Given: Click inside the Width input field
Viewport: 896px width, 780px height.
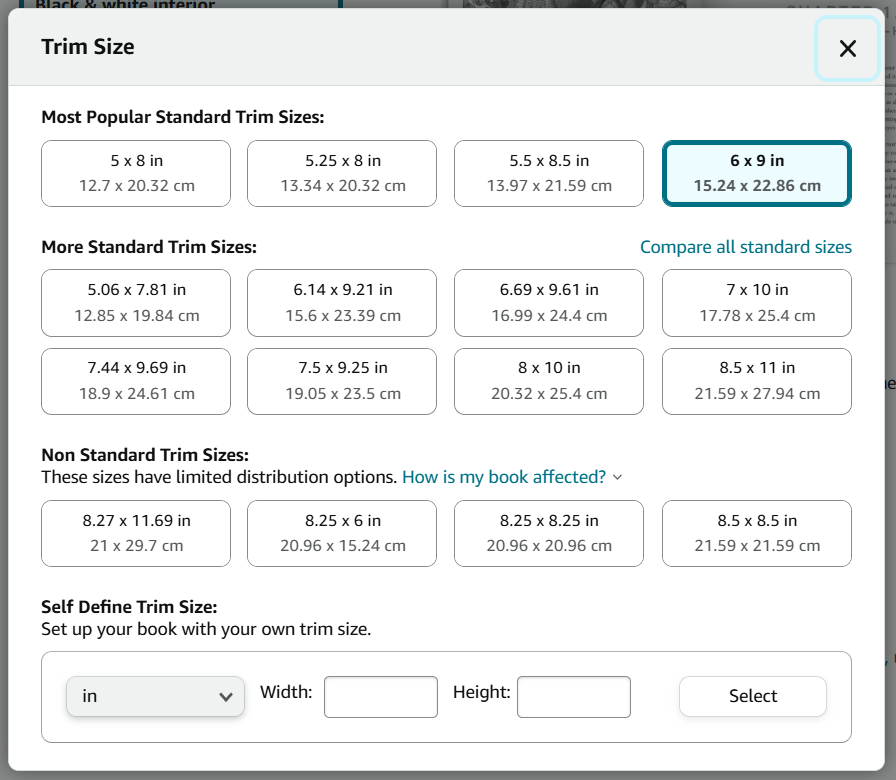Looking at the screenshot, I should (x=380, y=696).
